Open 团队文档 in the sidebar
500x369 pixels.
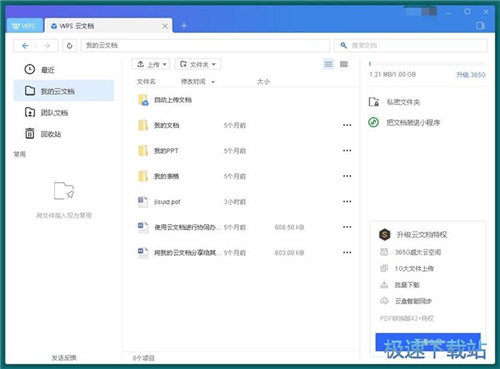47,113
